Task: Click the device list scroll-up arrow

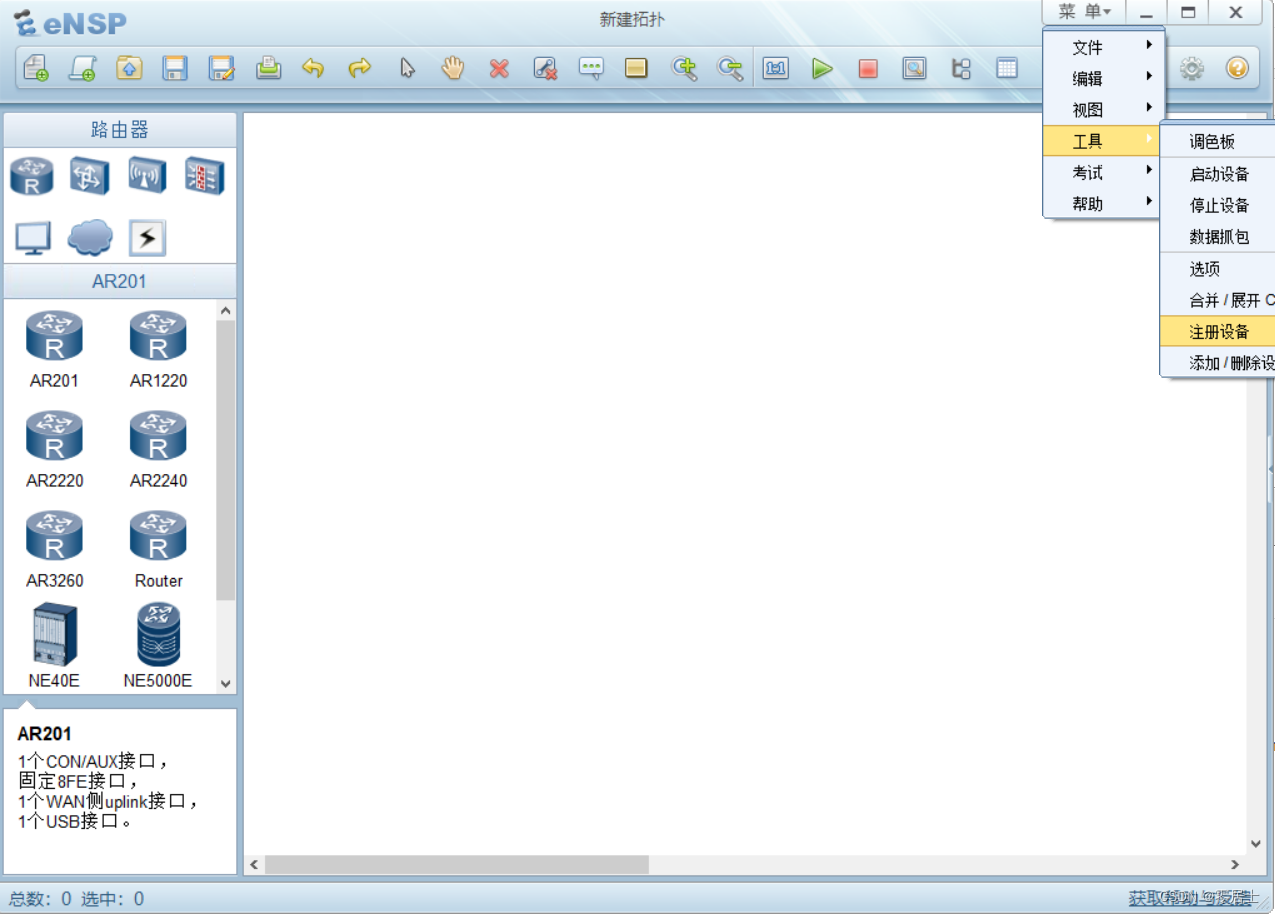Action: [x=226, y=311]
